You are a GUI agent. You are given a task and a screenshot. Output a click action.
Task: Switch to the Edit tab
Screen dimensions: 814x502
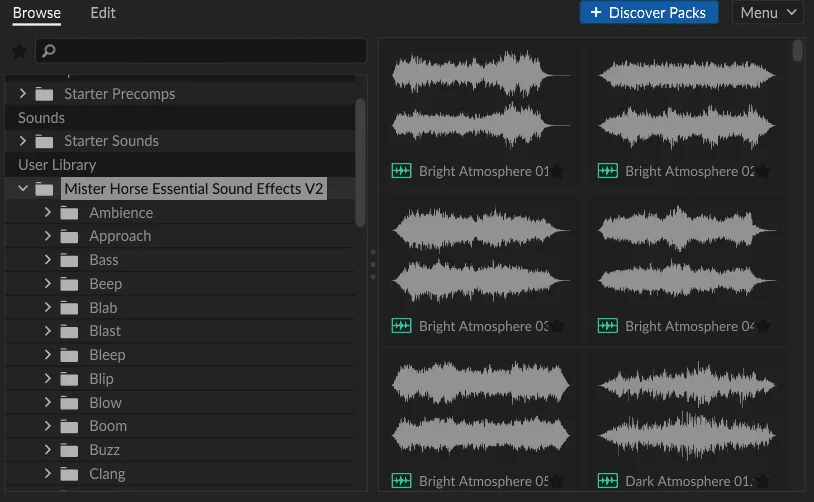[103, 13]
